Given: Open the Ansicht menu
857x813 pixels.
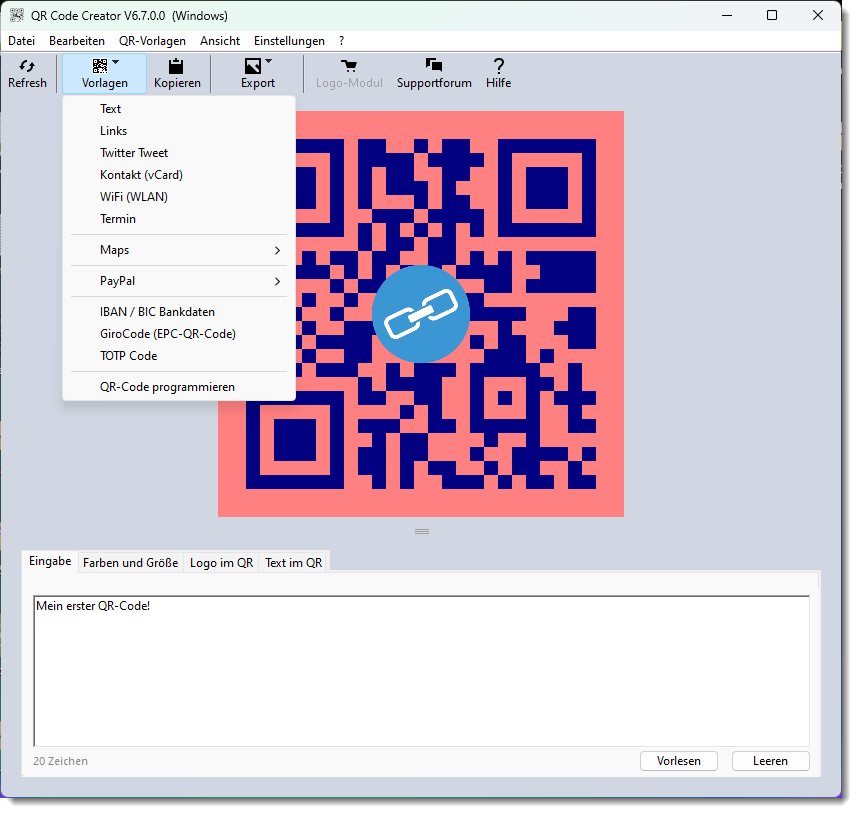Looking at the screenshot, I should pyautogui.click(x=220, y=41).
